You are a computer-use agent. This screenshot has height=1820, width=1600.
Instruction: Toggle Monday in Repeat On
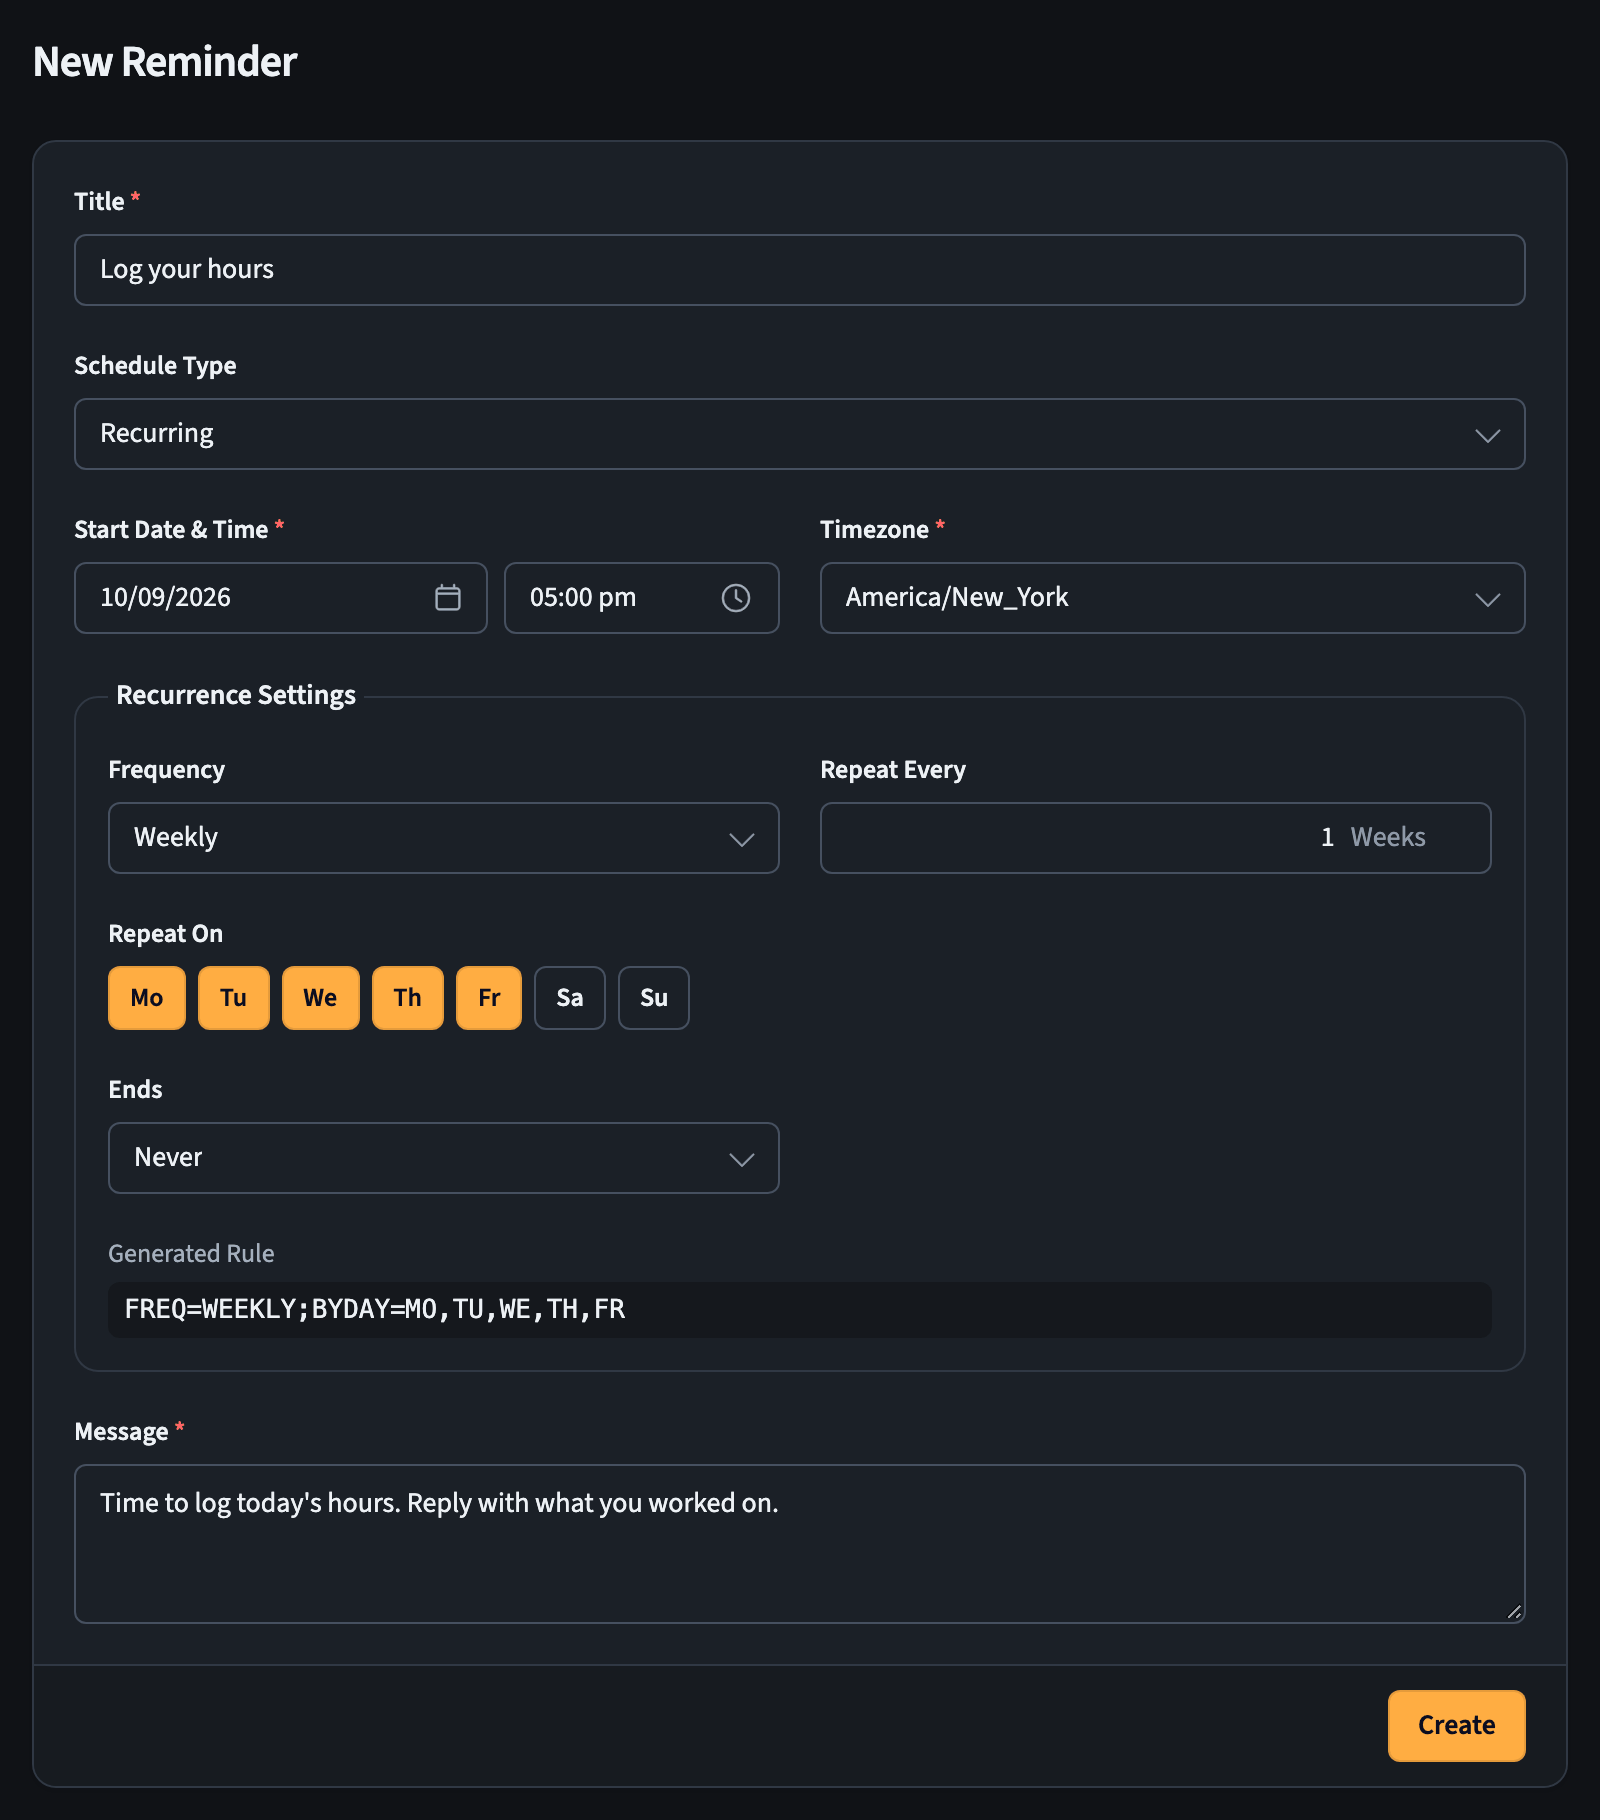pos(147,997)
